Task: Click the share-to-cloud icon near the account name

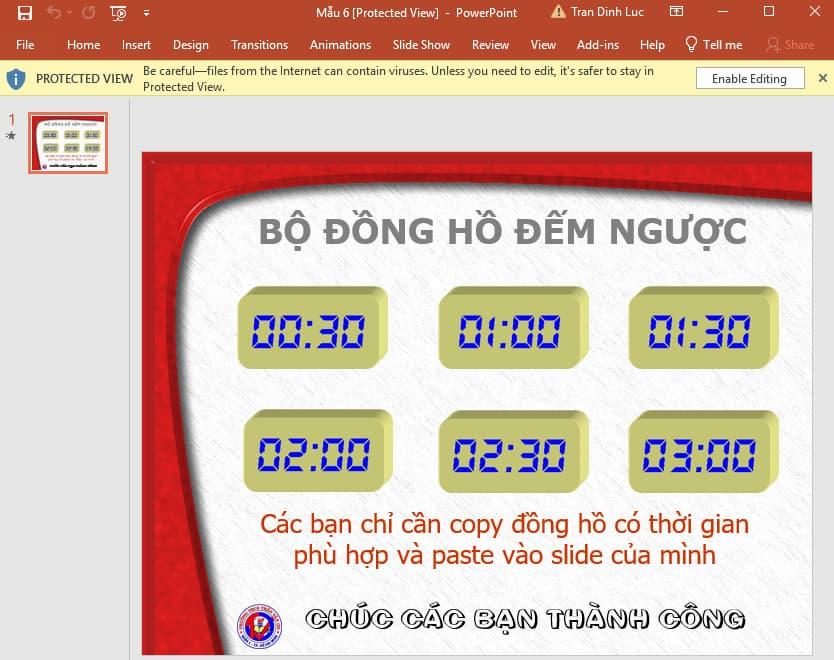Action: coord(676,12)
